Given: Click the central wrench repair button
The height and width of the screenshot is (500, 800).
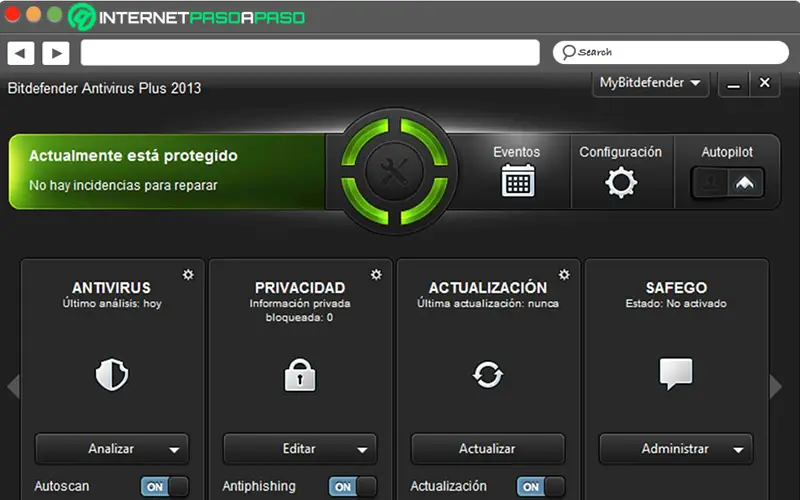Looking at the screenshot, I should pos(394,171).
